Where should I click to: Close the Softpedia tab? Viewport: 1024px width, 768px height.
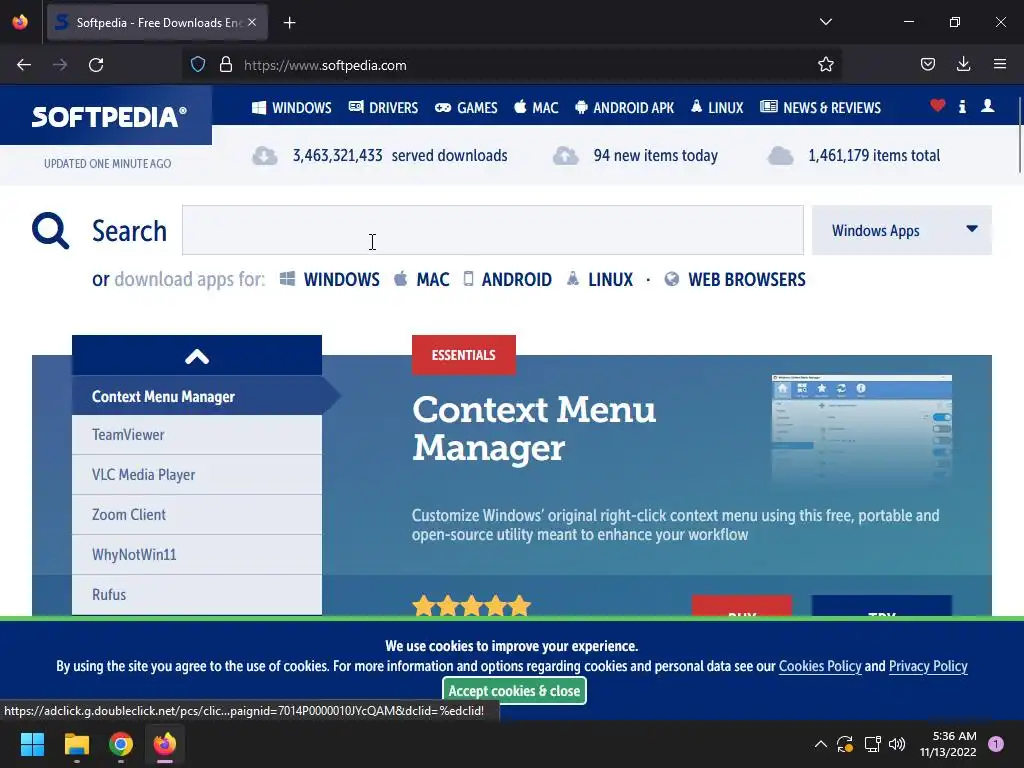point(252,22)
